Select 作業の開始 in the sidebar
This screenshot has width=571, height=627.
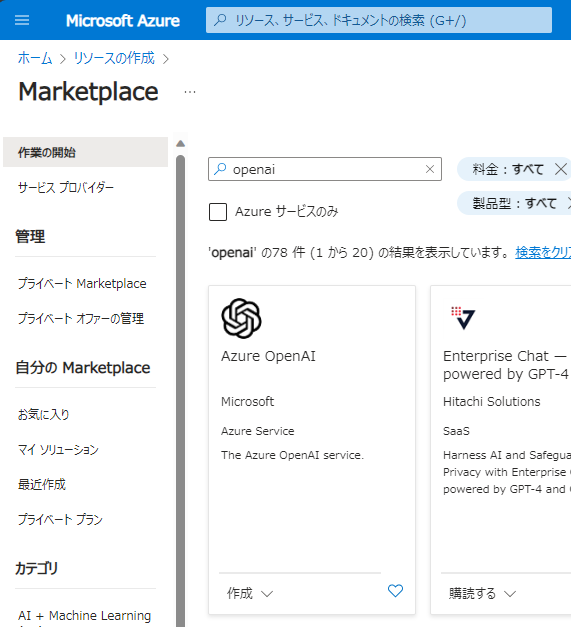86,152
